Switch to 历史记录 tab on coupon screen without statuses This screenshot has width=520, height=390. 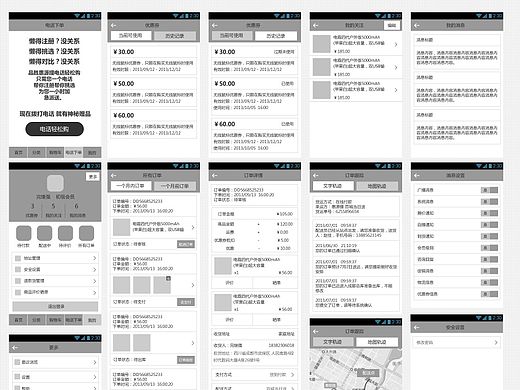[175, 36]
